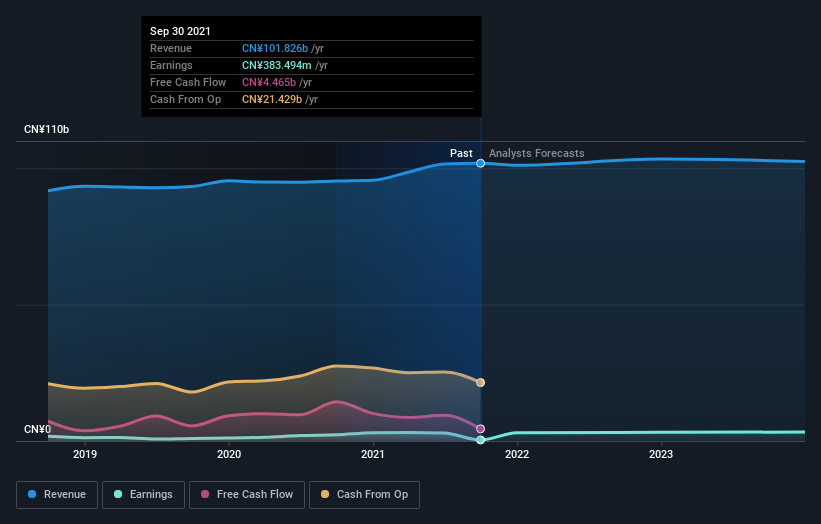The image size is (821, 524).
Task: Click the 2022 x-axis label
Action: point(517,454)
